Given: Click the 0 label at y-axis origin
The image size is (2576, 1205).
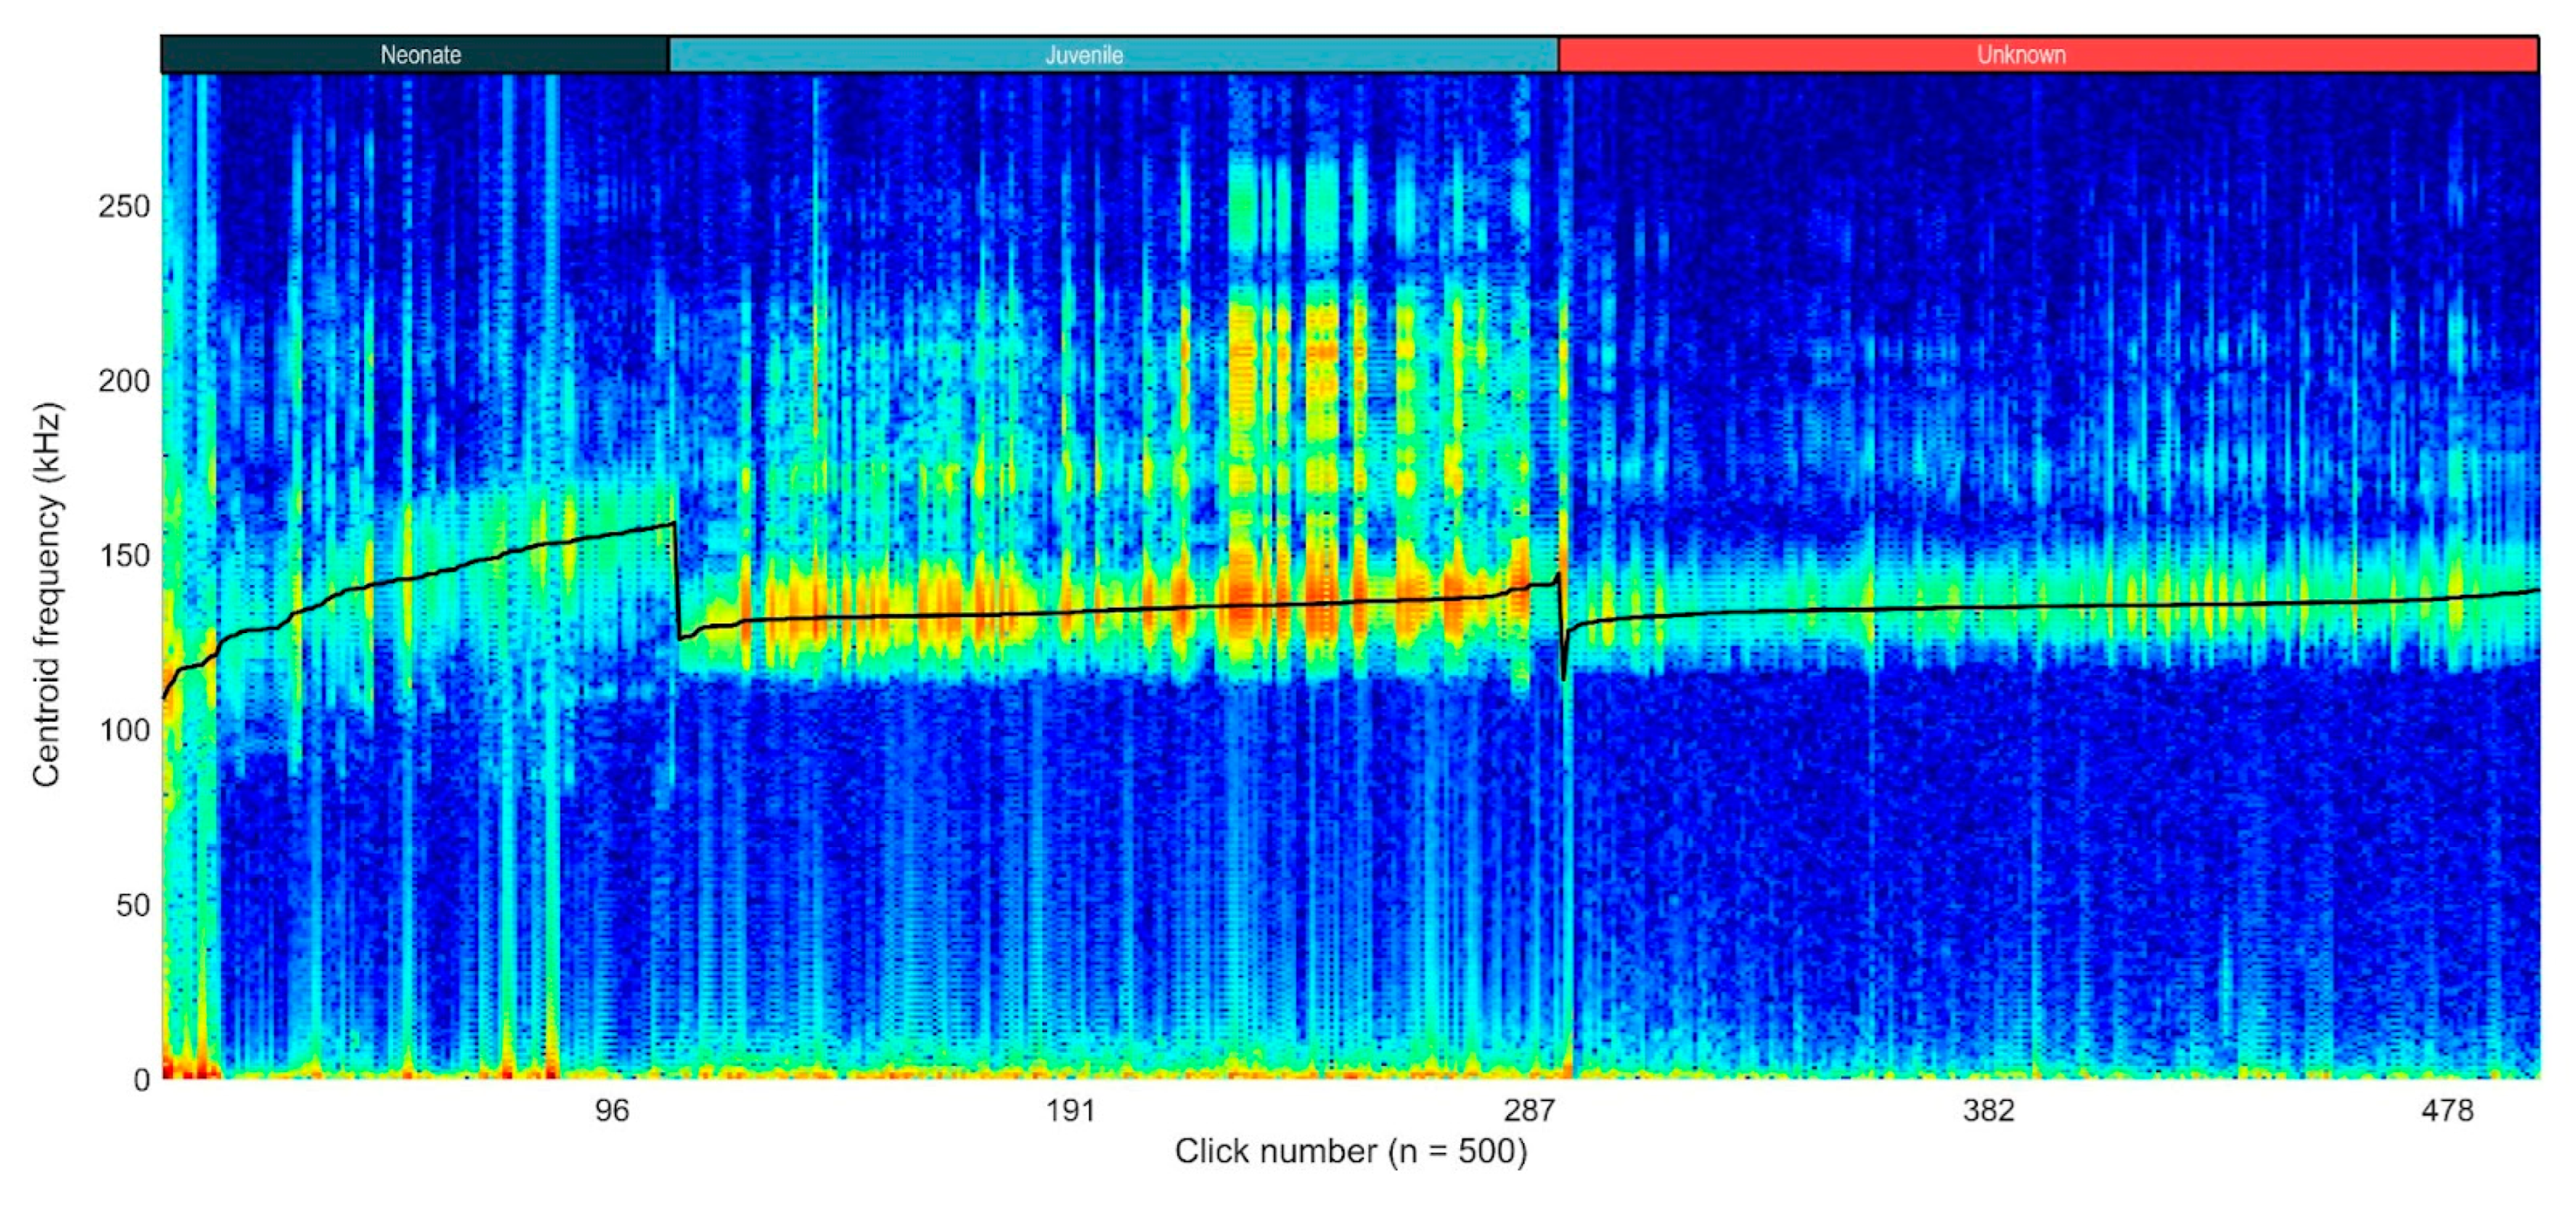Looking at the screenshot, I should coord(141,1079).
